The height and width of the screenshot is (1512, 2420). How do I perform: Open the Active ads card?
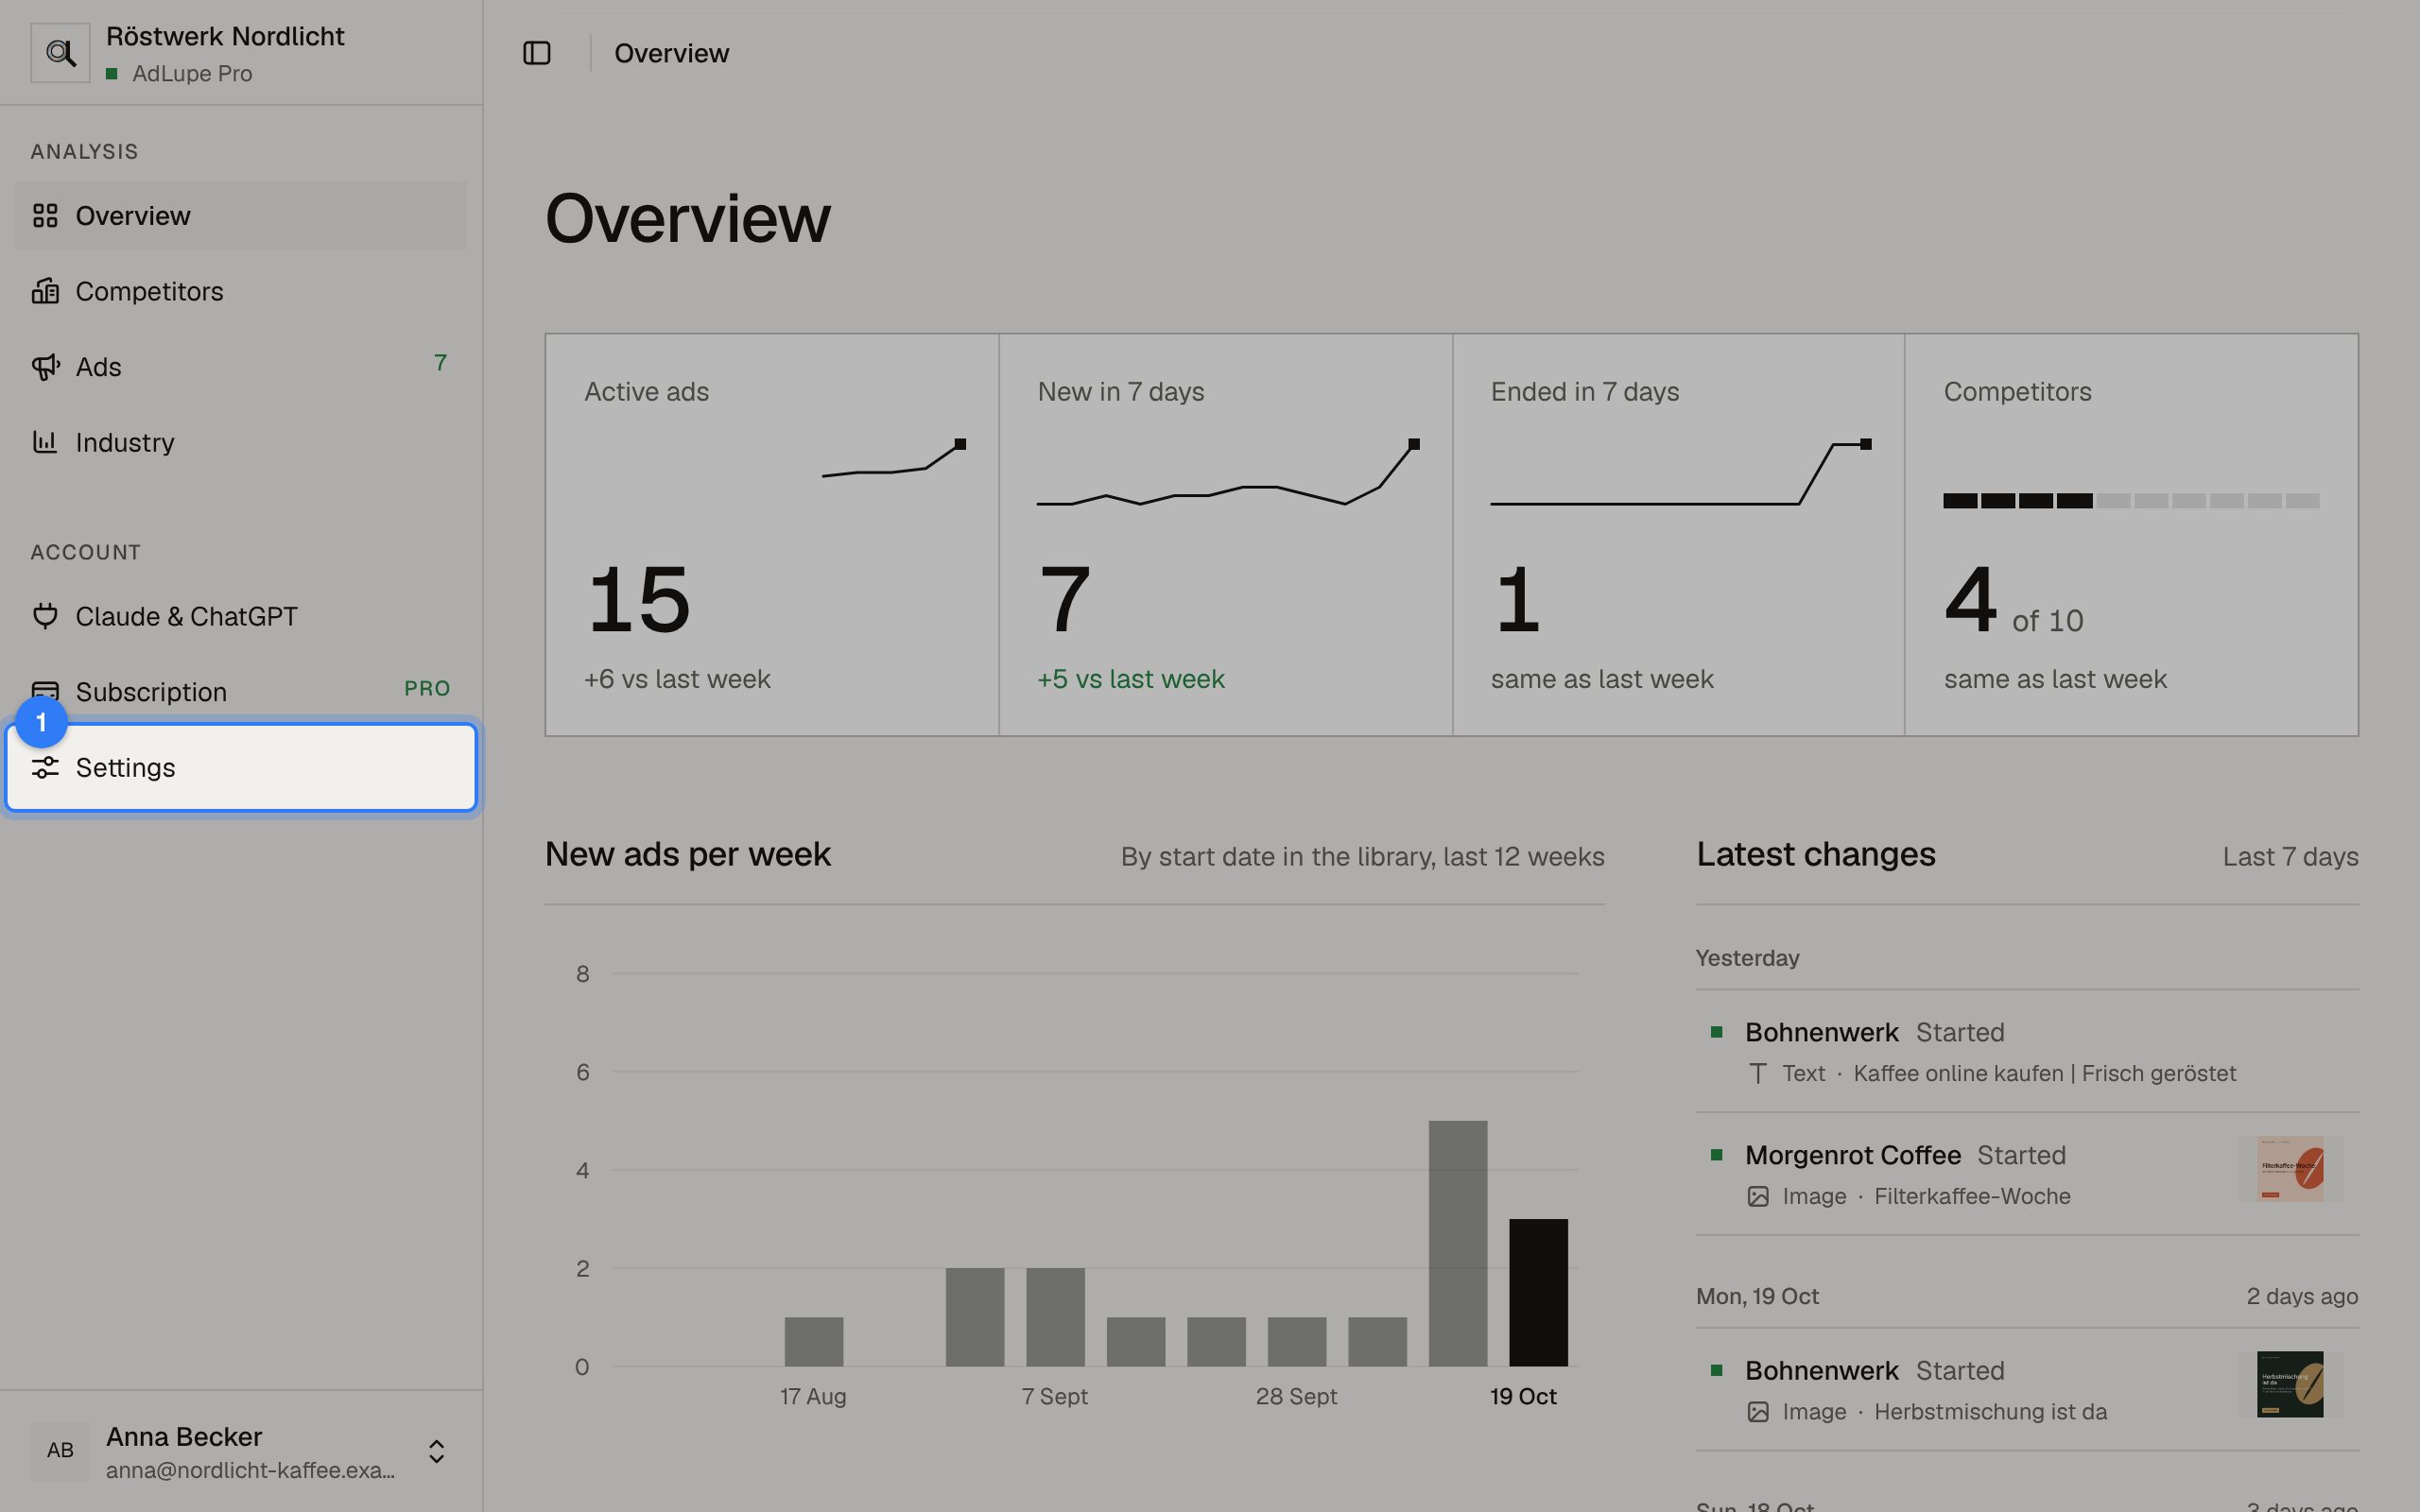pyautogui.click(x=772, y=535)
